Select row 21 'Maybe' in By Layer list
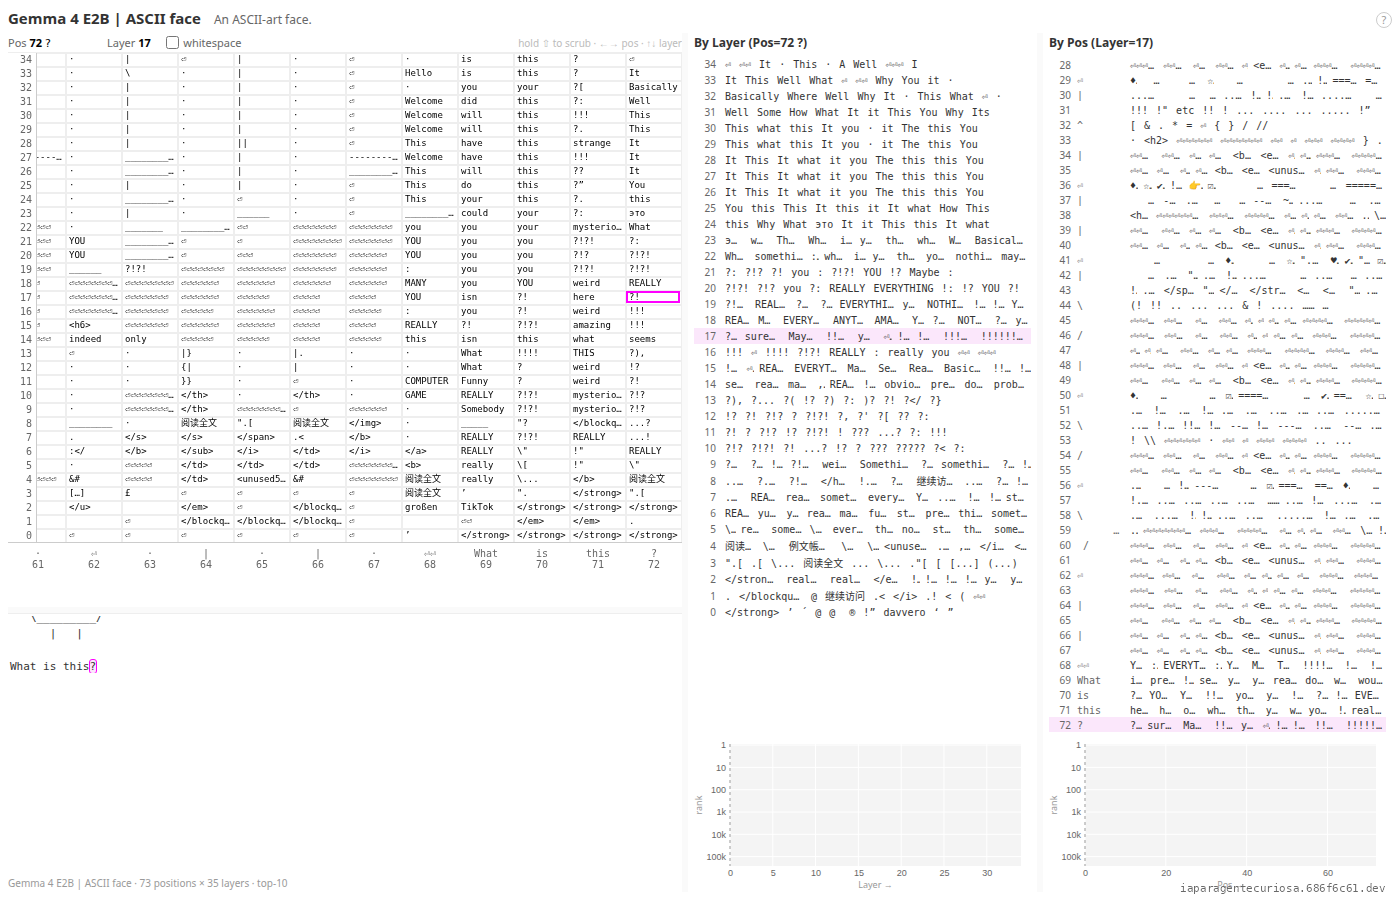This screenshot has height=900, width=1400. click(x=862, y=272)
